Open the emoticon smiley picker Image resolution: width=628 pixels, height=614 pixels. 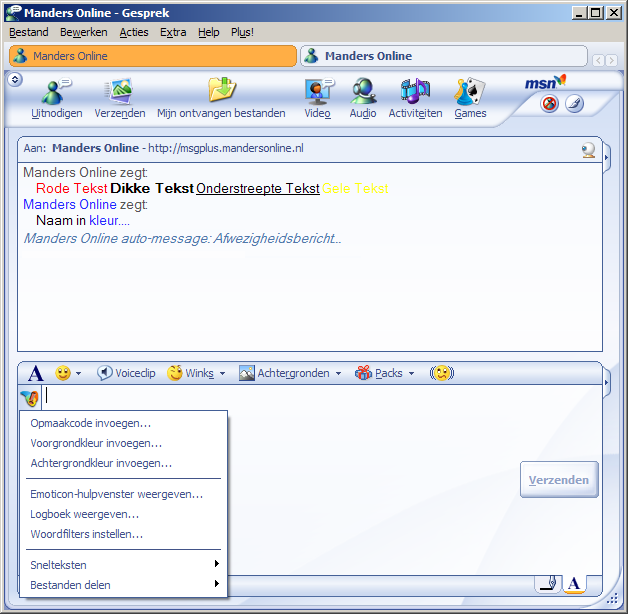click(63, 373)
